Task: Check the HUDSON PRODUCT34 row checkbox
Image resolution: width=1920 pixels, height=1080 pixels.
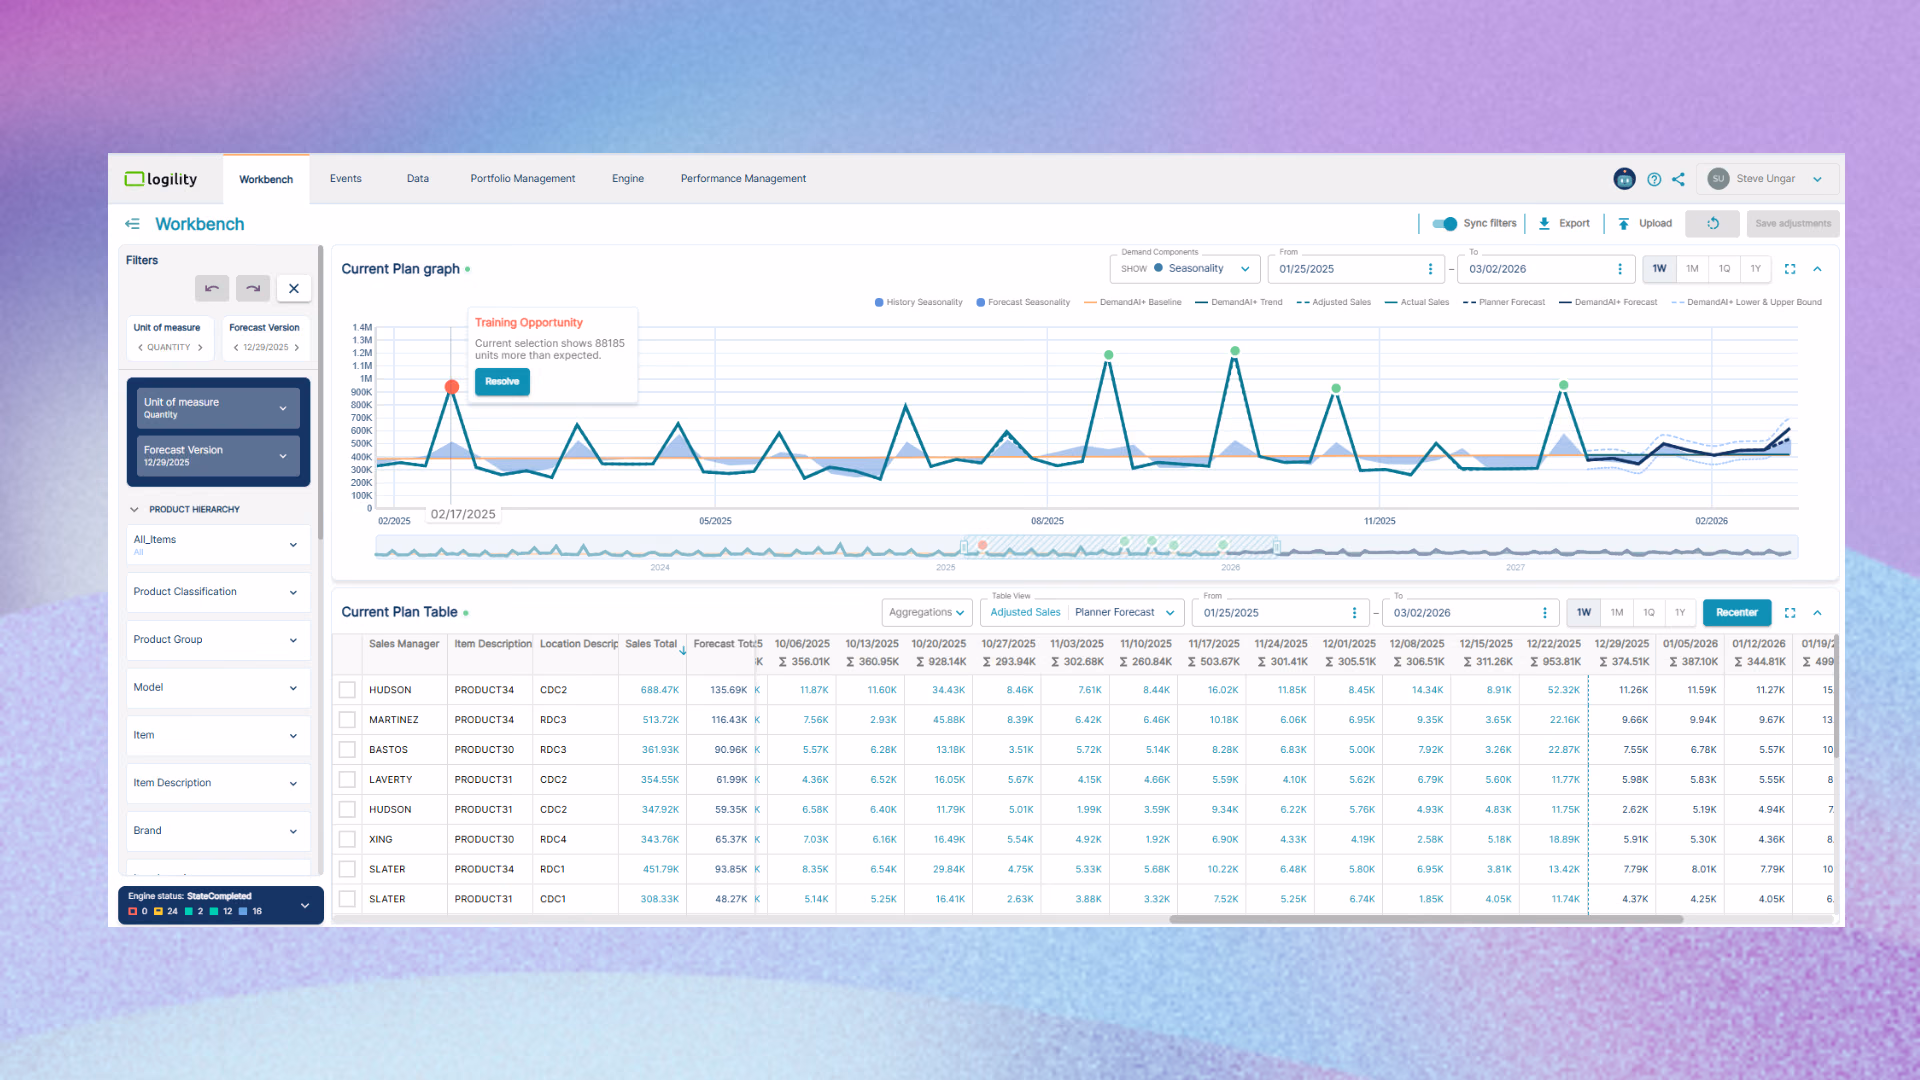Action: click(x=347, y=690)
